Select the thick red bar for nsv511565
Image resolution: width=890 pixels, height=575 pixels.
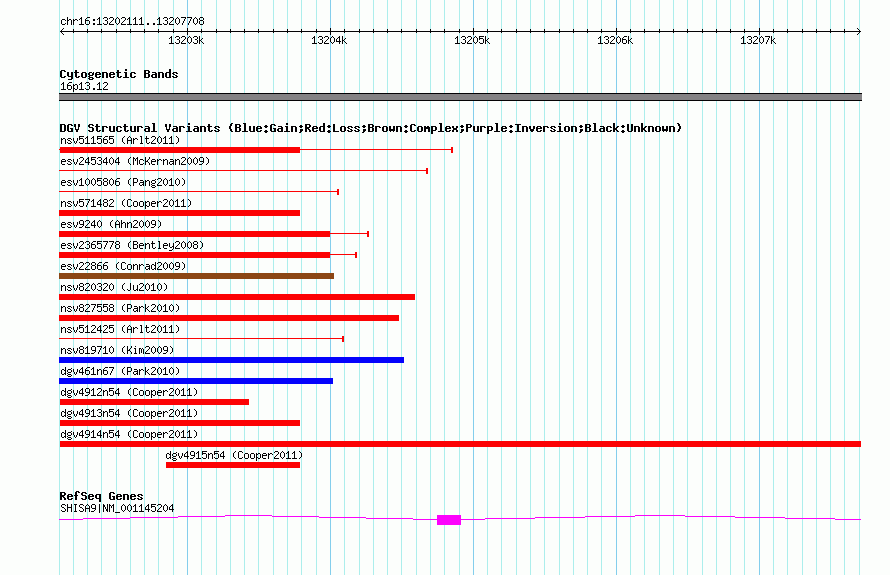point(179,150)
